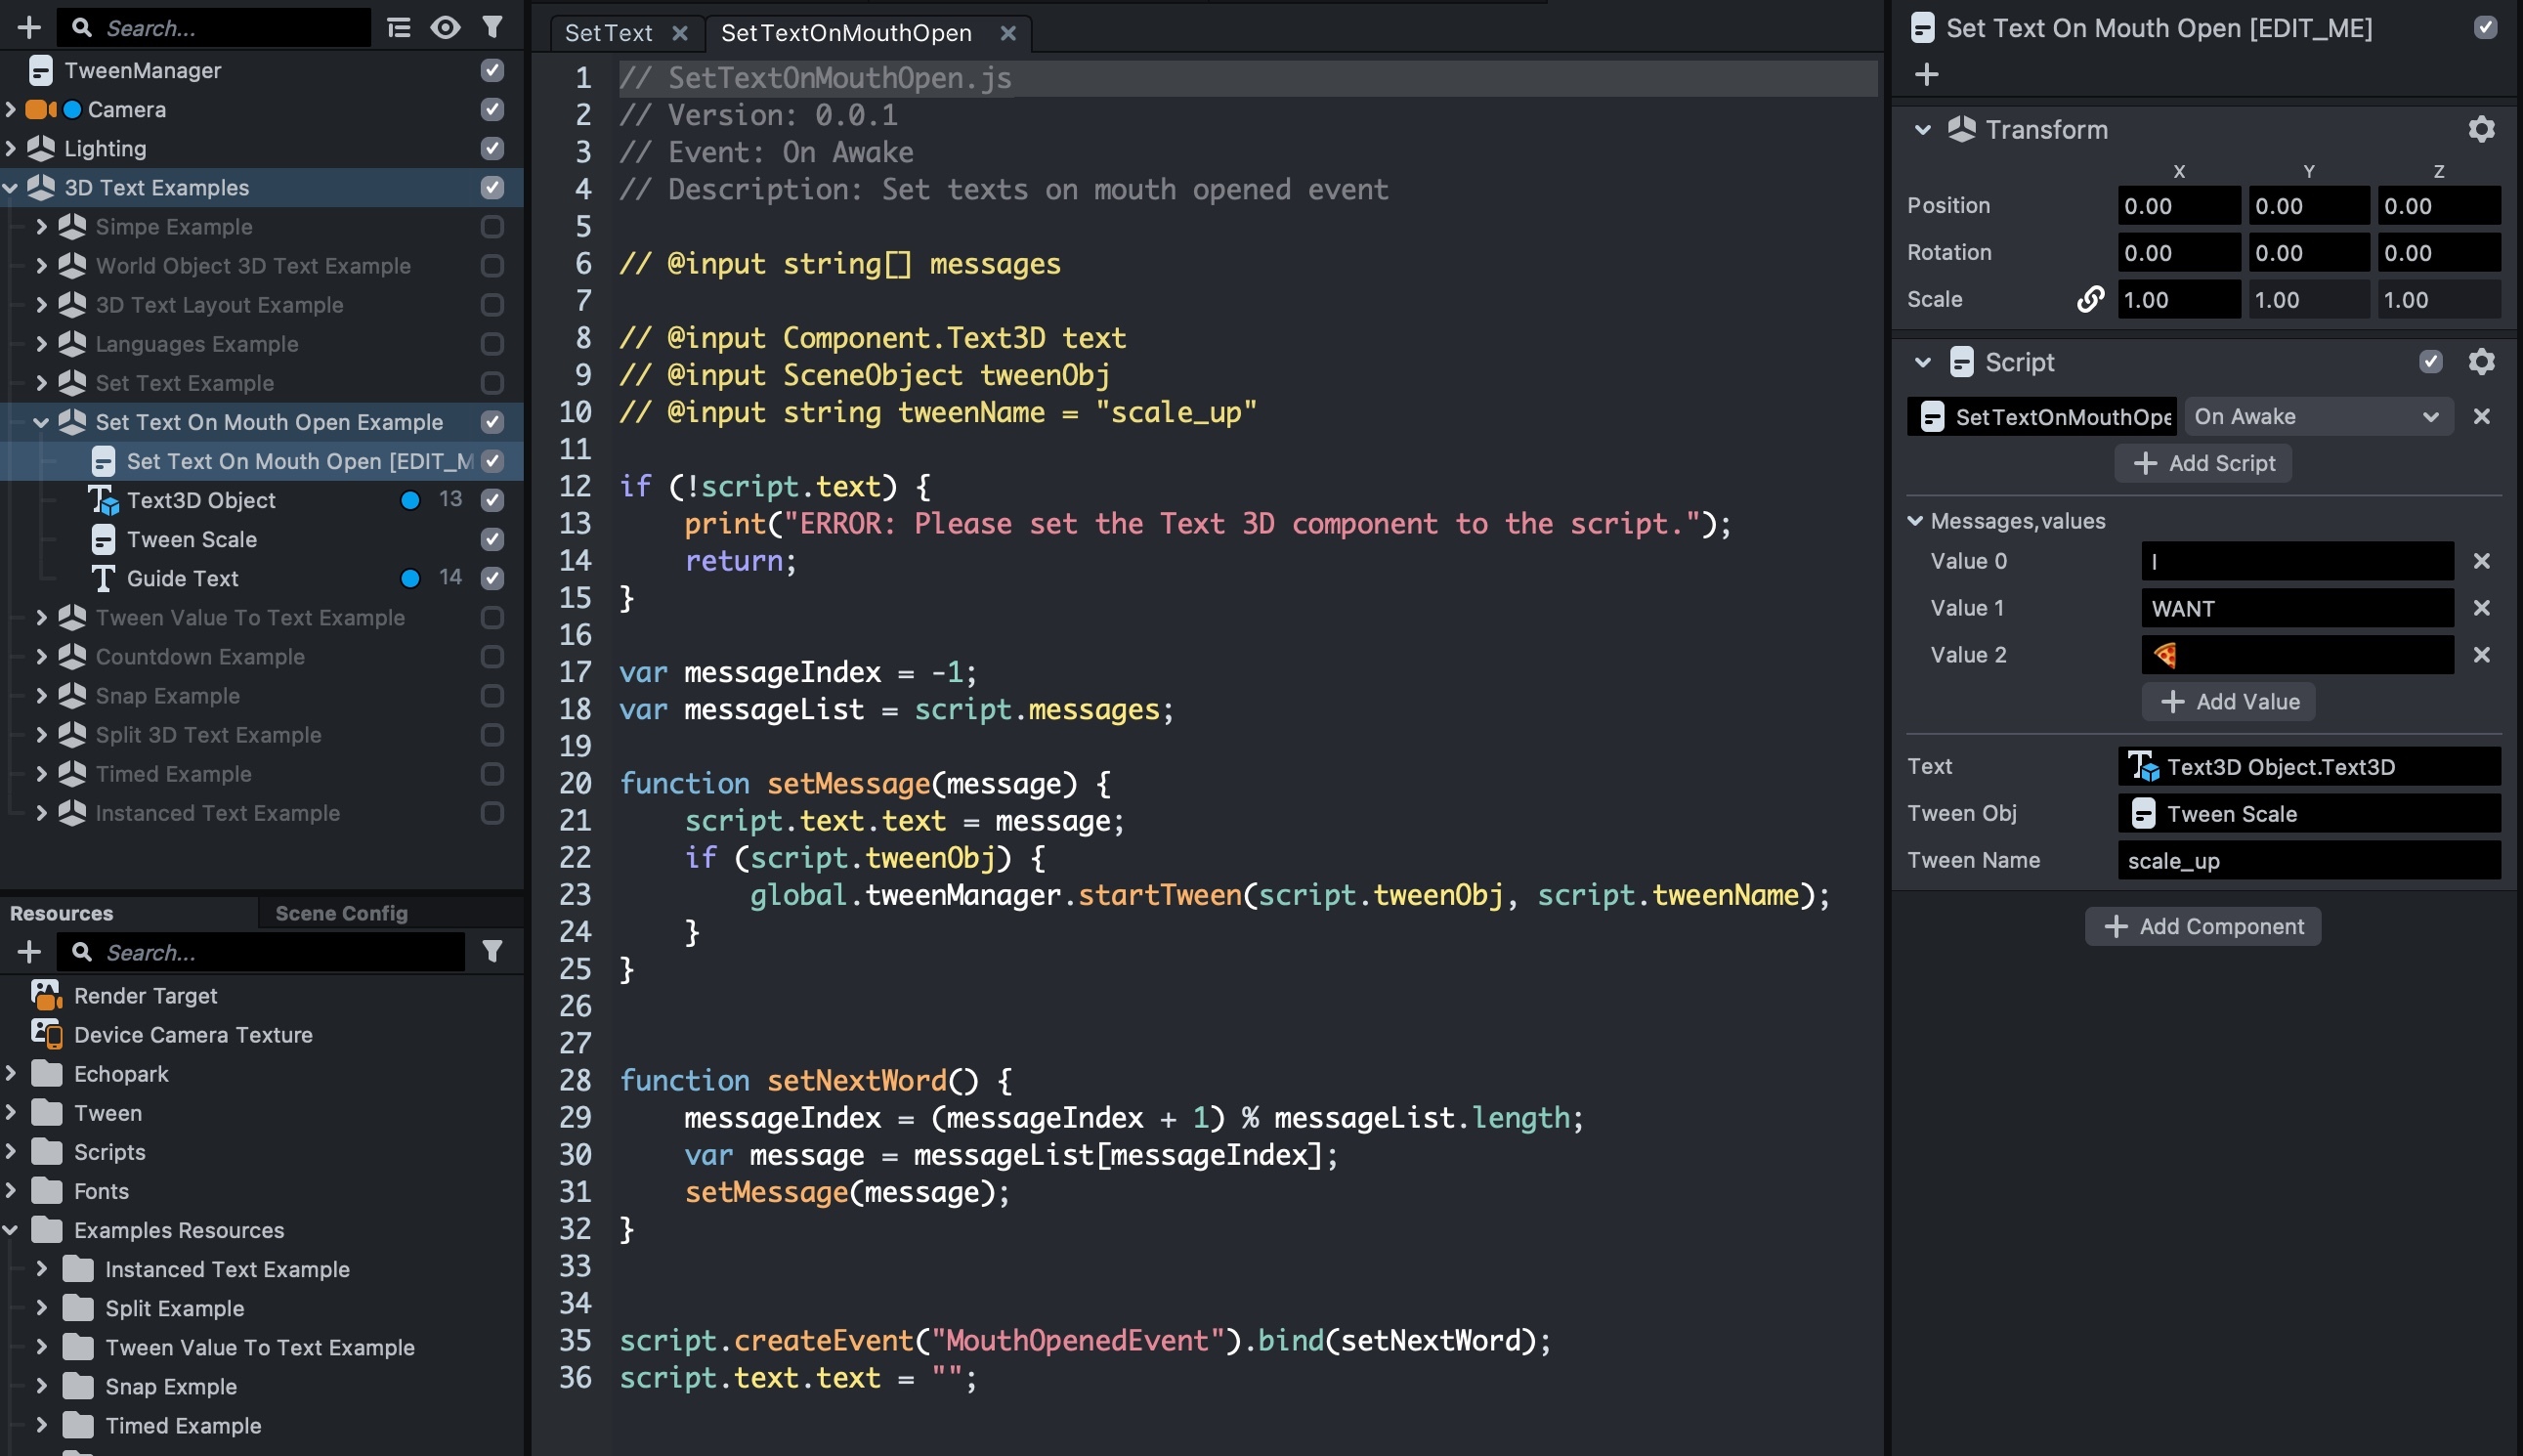Viewport: 2523px width, 1456px height.
Task: Click the Add Value button
Action: click(2228, 701)
